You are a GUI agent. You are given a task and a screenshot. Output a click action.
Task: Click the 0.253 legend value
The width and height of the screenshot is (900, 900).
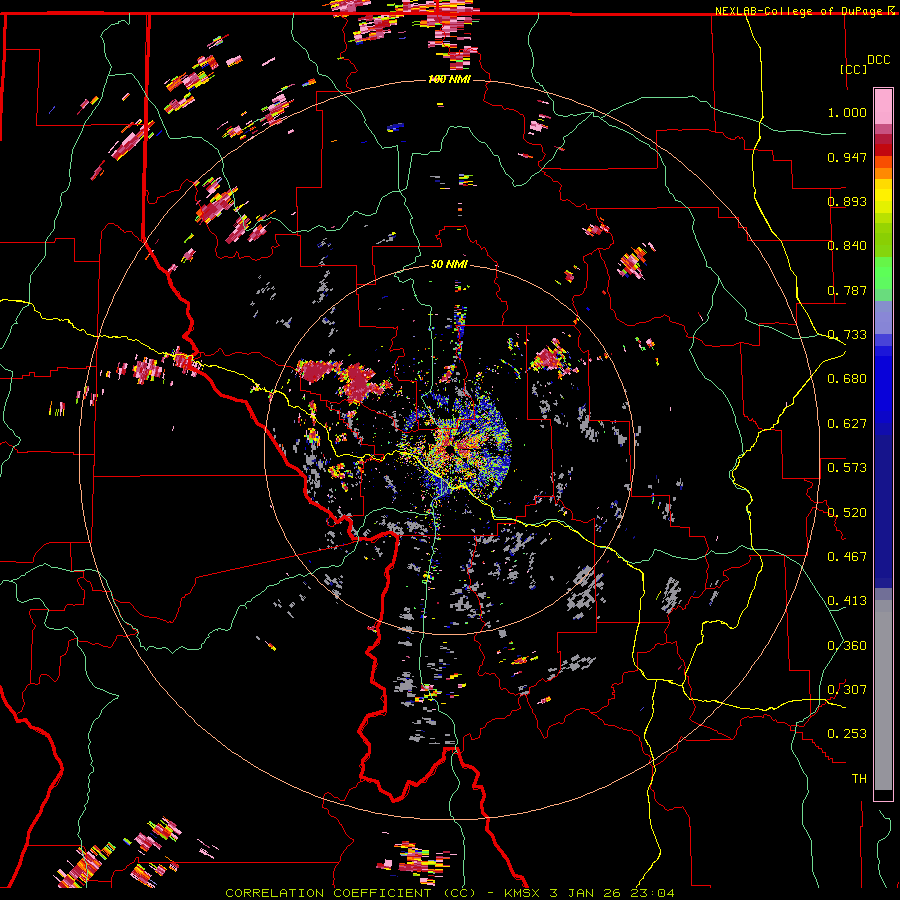(847, 734)
